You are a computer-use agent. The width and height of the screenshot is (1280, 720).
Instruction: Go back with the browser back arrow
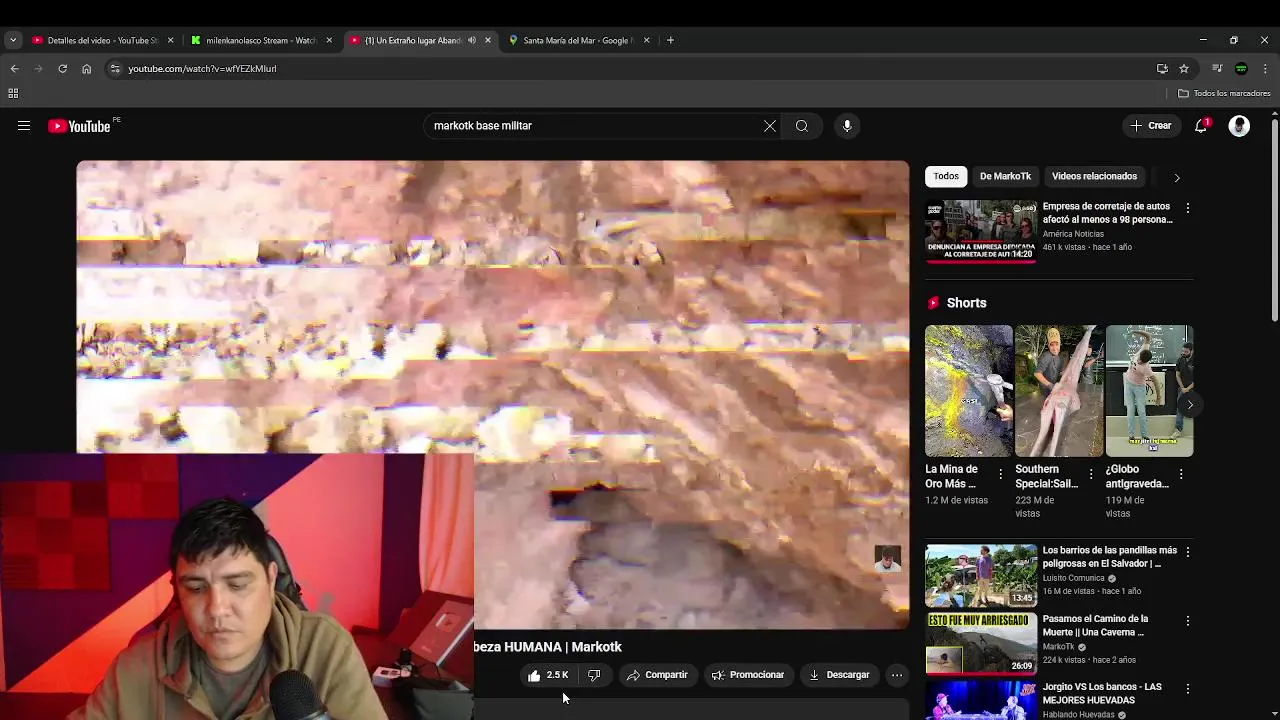pyautogui.click(x=14, y=69)
